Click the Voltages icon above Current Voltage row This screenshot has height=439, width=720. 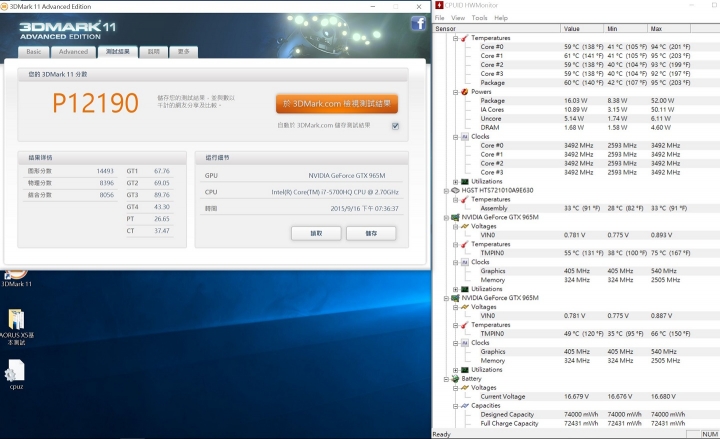tap(465, 388)
